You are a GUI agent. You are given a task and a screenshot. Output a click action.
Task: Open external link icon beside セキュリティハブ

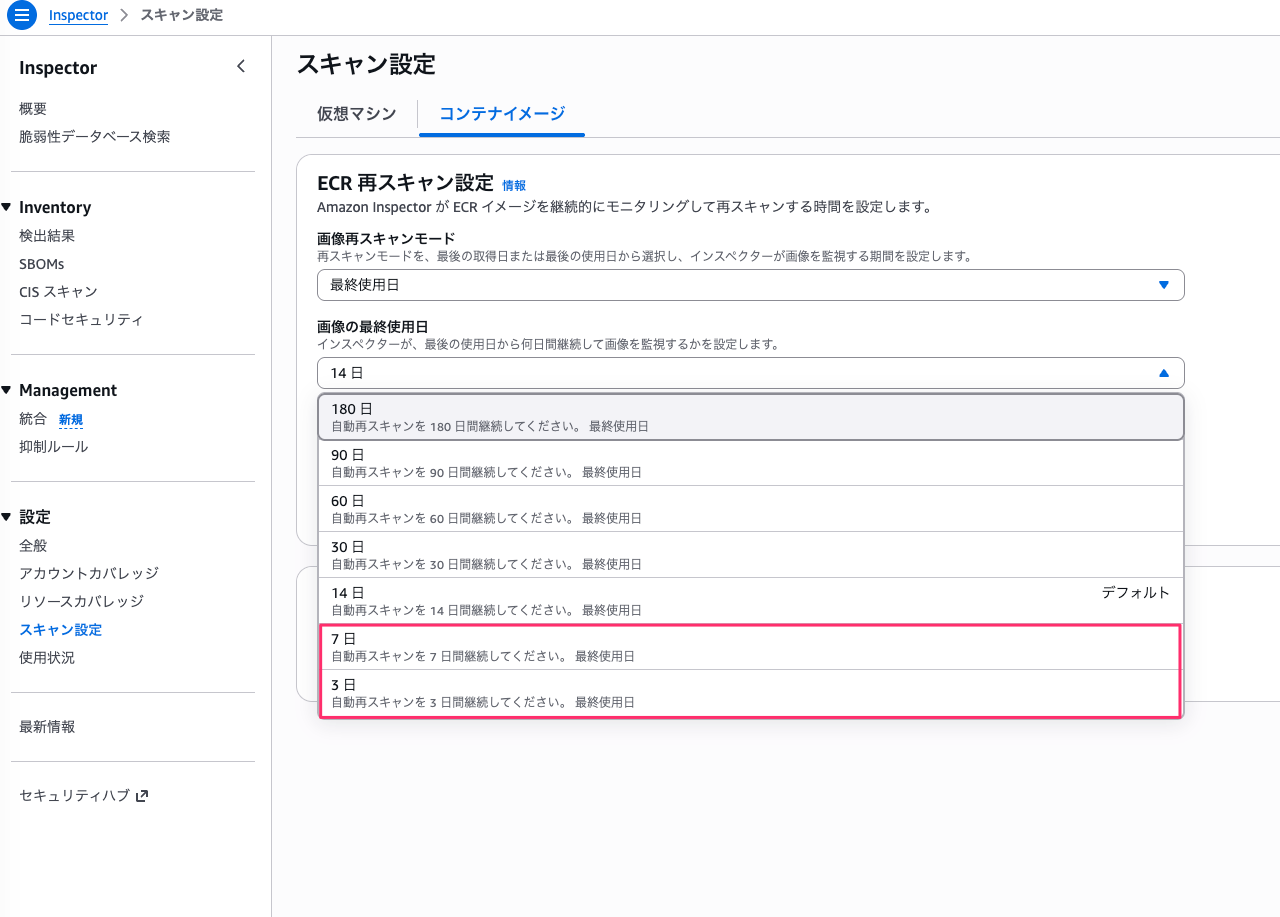tap(142, 796)
